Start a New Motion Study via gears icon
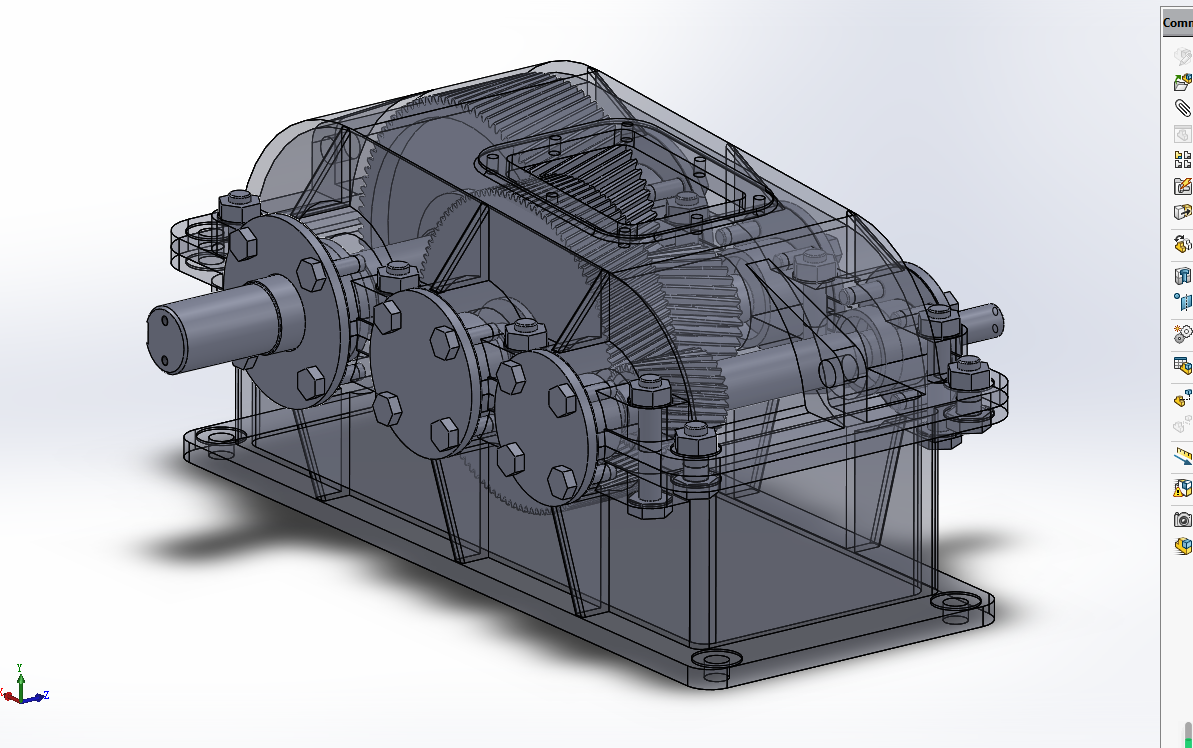 point(1182,334)
